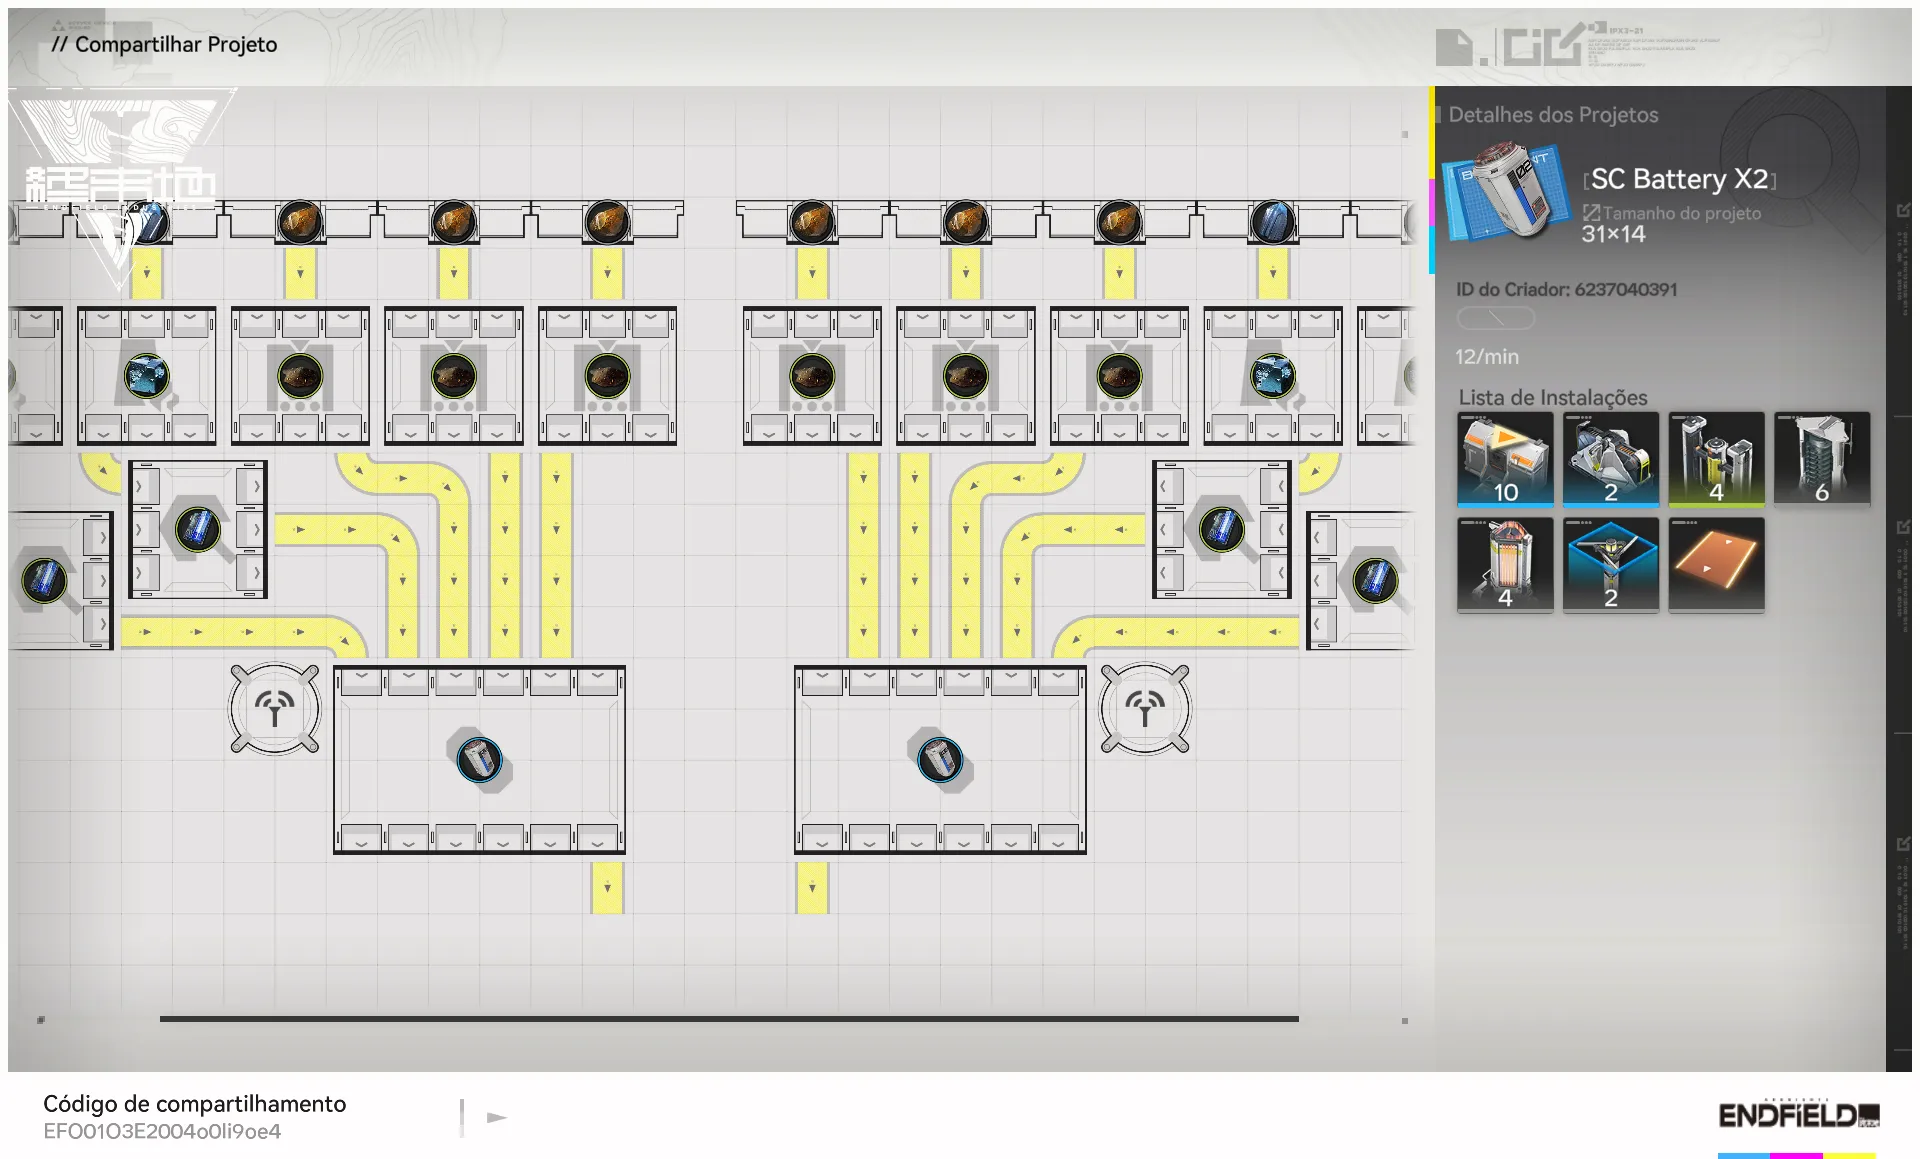Select the facility tile showing count 10
The width and height of the screenshot is (1920, 1159).
tap(1505, 459)
